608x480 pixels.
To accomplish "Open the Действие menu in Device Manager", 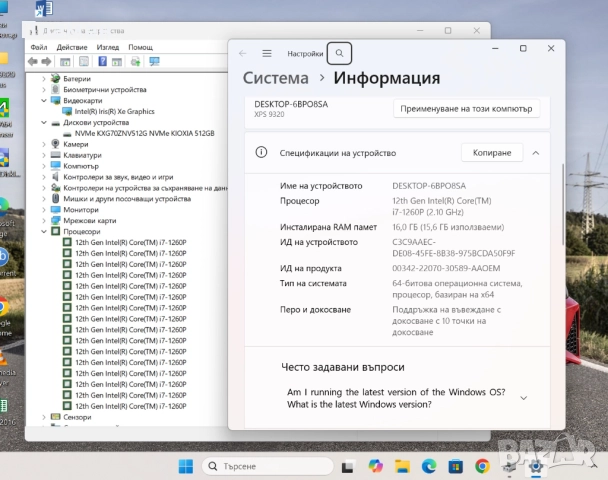I will 72,47.
